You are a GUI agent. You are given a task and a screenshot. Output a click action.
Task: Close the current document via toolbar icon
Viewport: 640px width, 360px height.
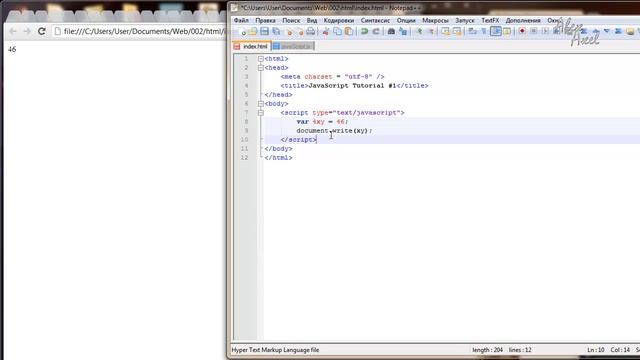[289, 31]
